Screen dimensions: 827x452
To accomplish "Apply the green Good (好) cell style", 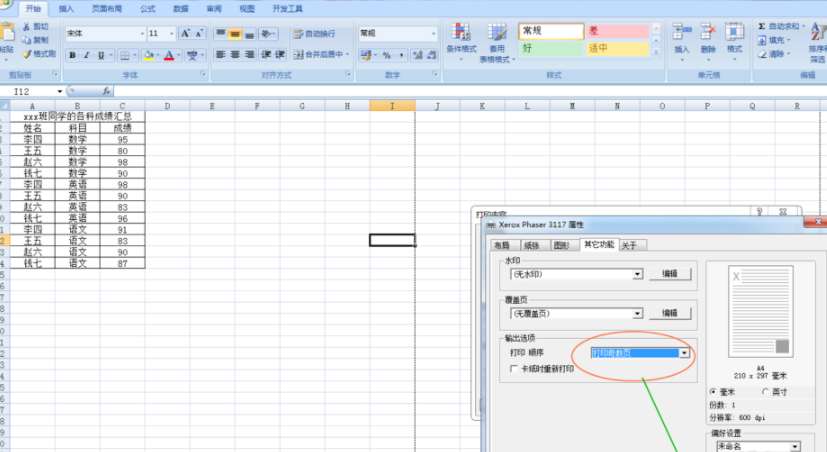I will [551, 49].
